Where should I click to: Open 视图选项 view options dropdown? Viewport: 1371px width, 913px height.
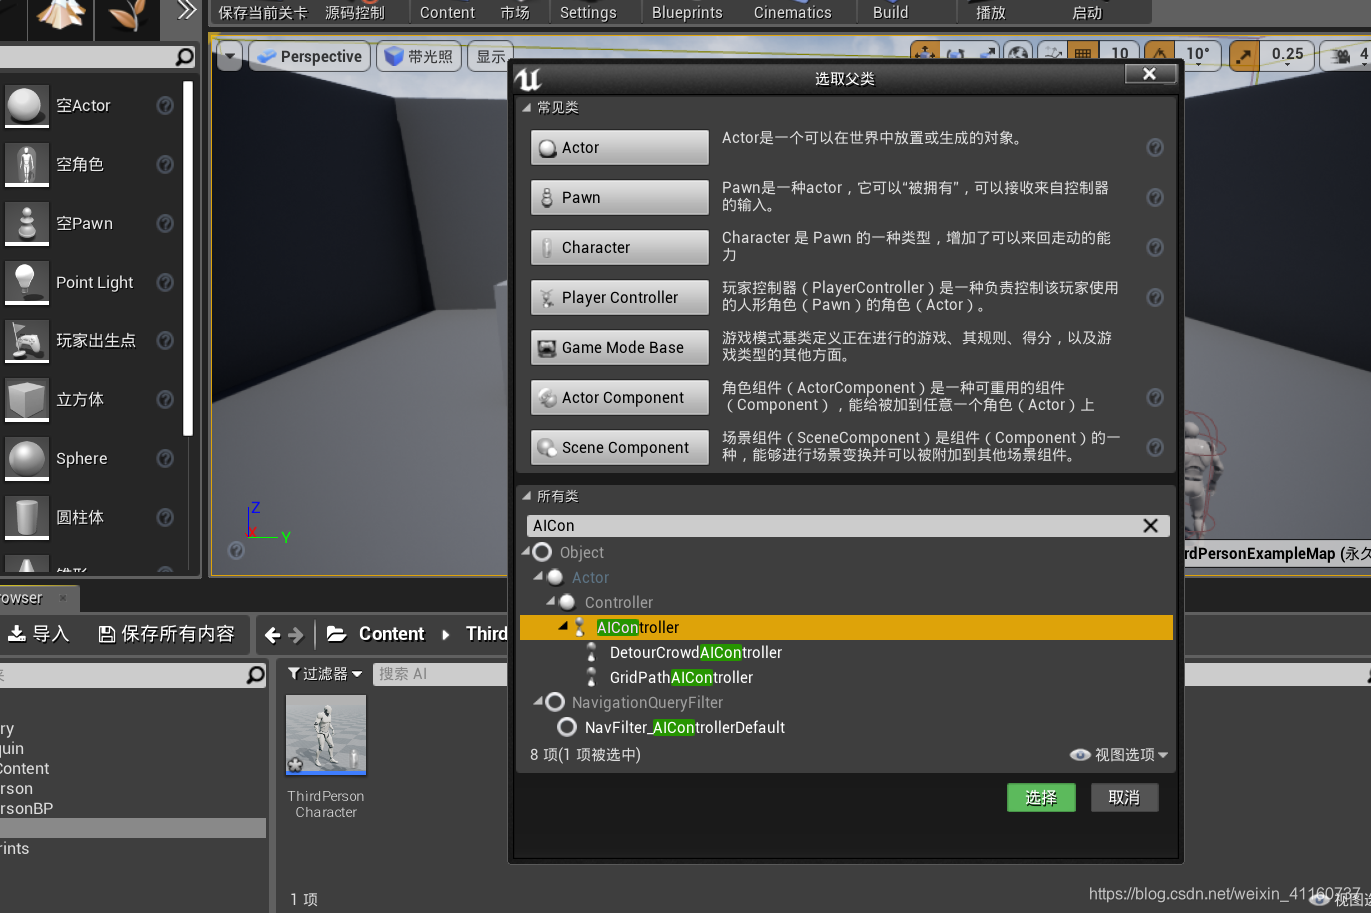(x=1119, y=755)
